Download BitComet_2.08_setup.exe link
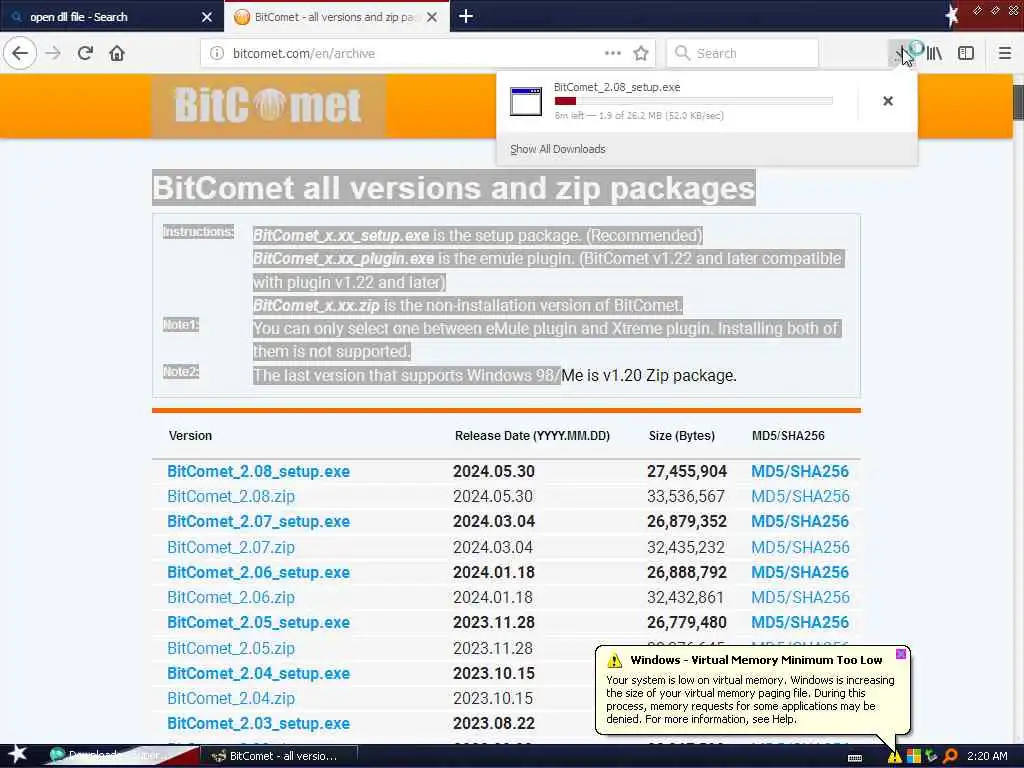The height and width of the screenshot is (768, 1024). pyautogui.click(x=259, y=472)
